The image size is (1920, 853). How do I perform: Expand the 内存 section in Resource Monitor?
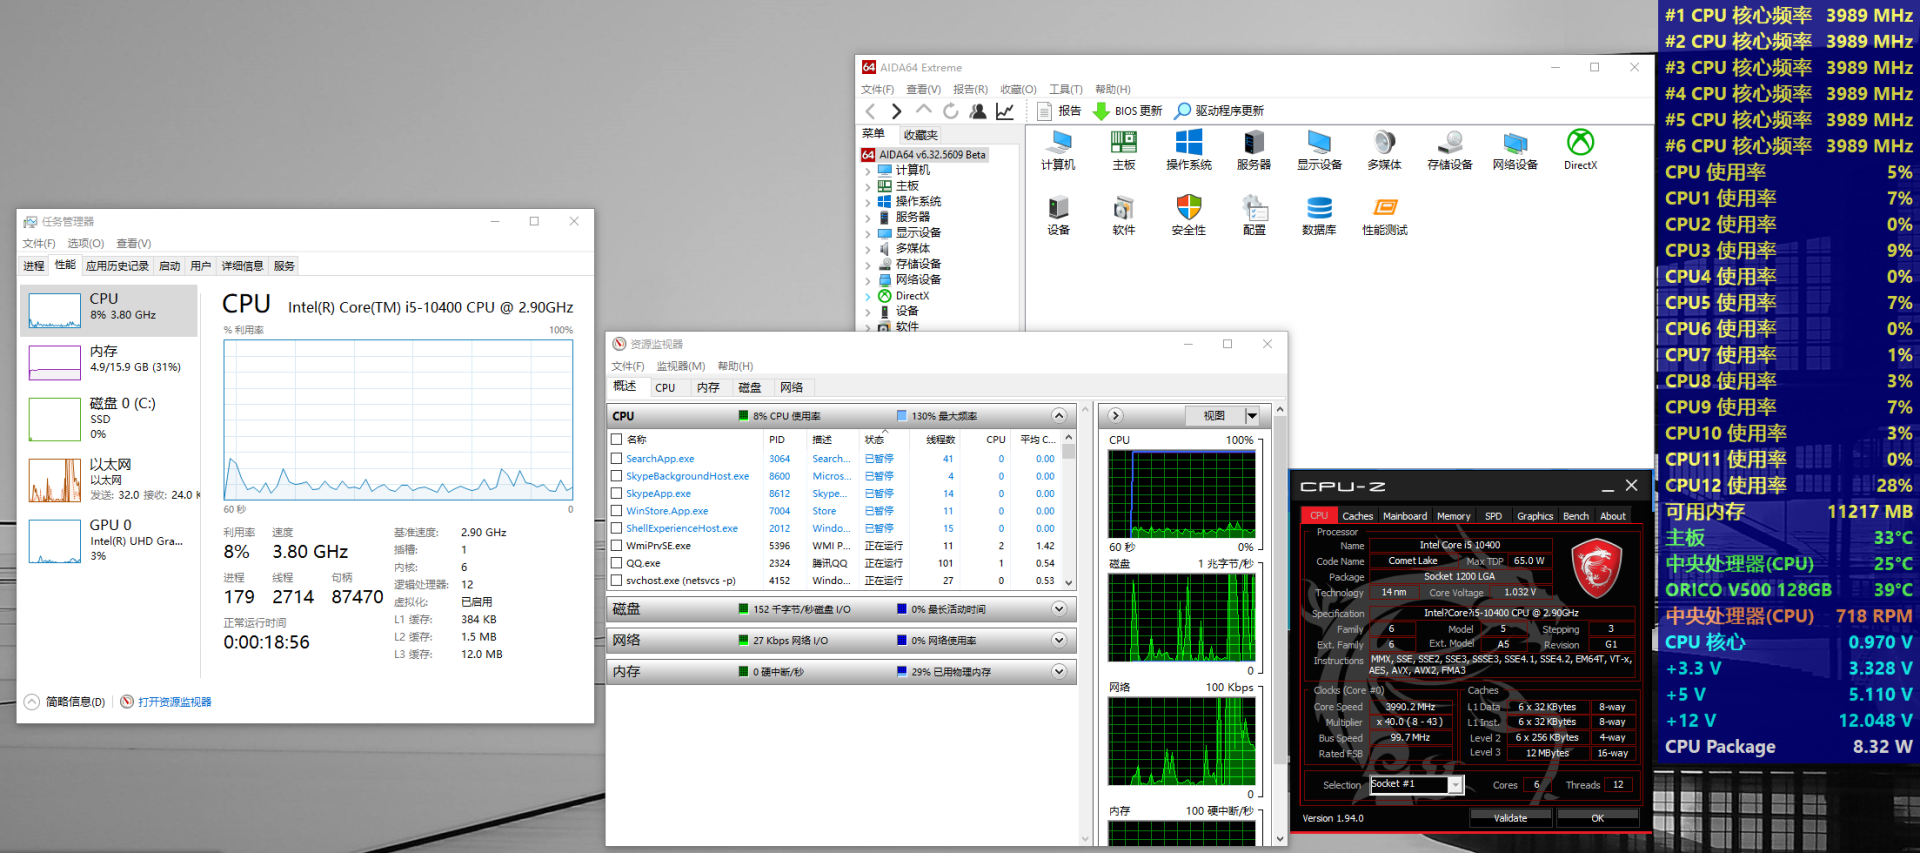1059,671
